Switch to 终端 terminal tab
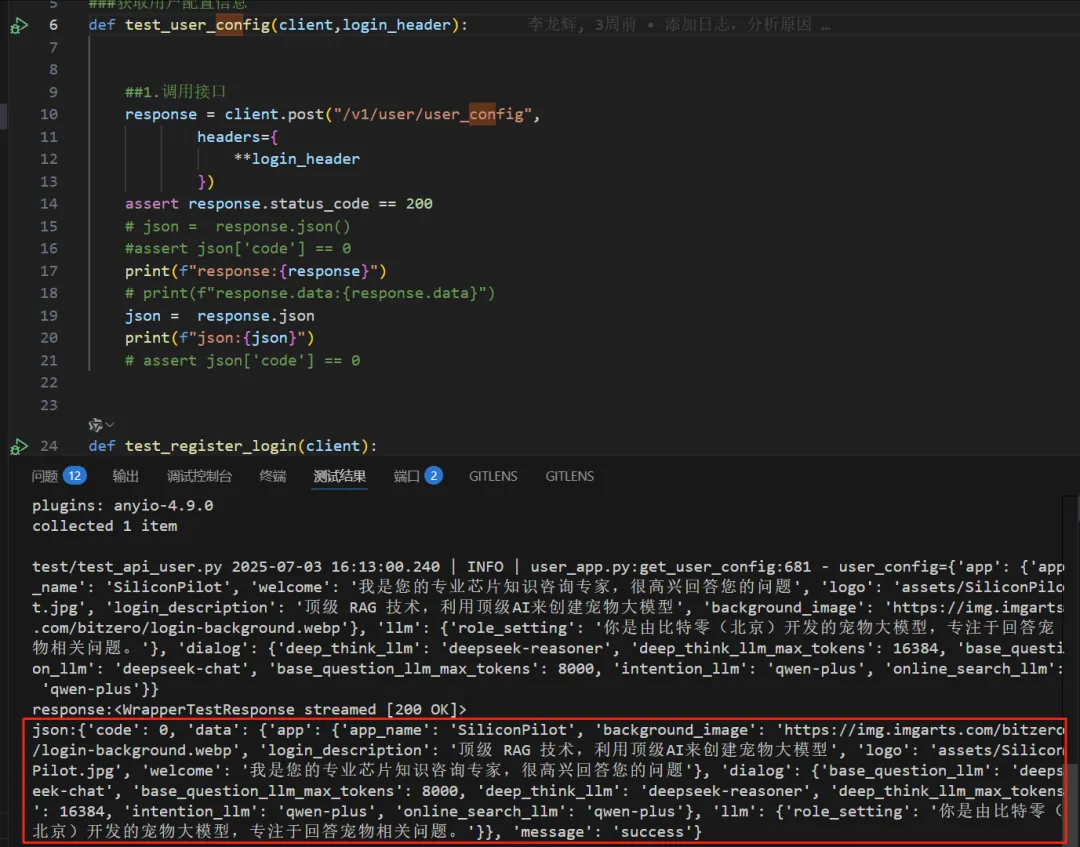Image resolution: width=1080 pixels, height=847 pixels. click(x=273, y=476)
